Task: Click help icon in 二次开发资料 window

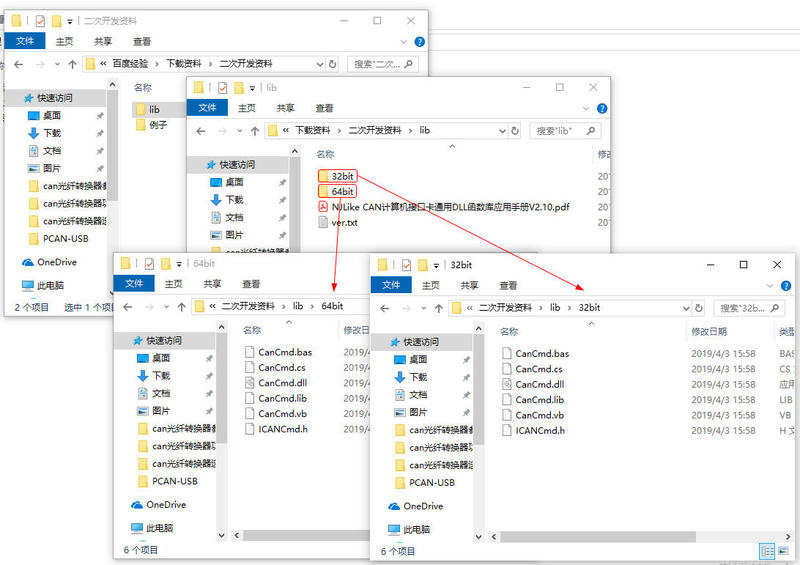Action: 419,42
